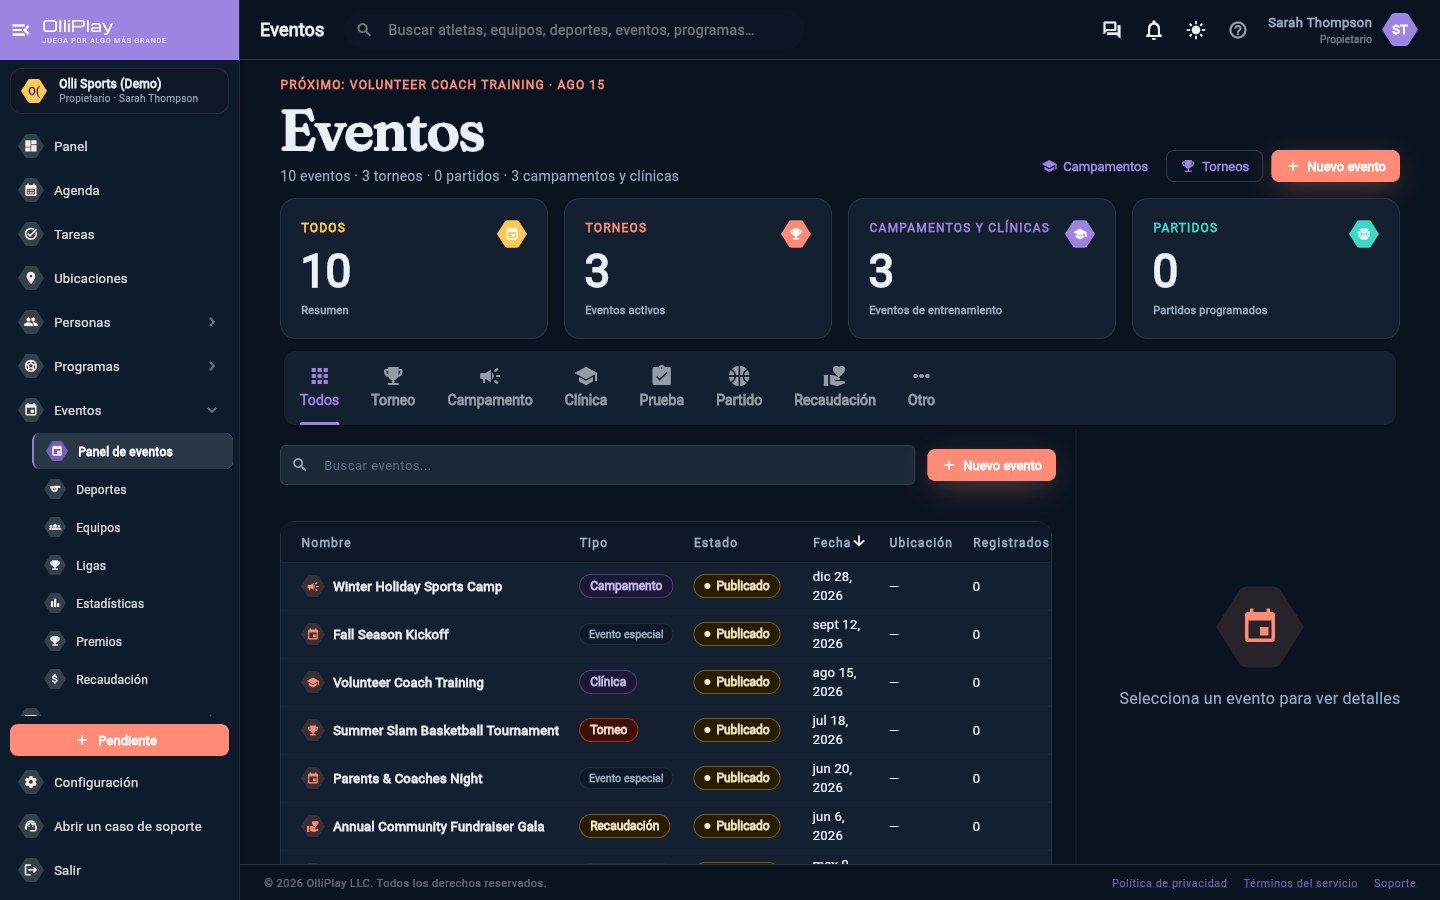1440x900 pixels.
Task: Click the Campamento type badge
Action: pyautogui.click(x=626, y=586)
